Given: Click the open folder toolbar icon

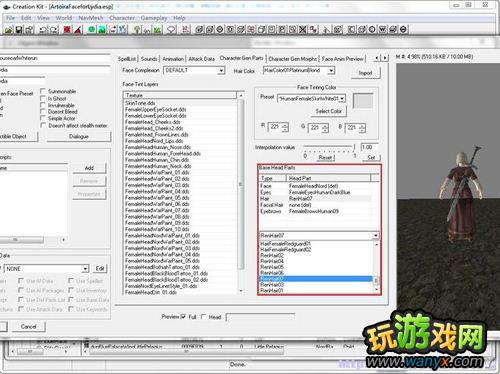Looking at the screenshot, I should pyautogui.click(x=9, y=30).
